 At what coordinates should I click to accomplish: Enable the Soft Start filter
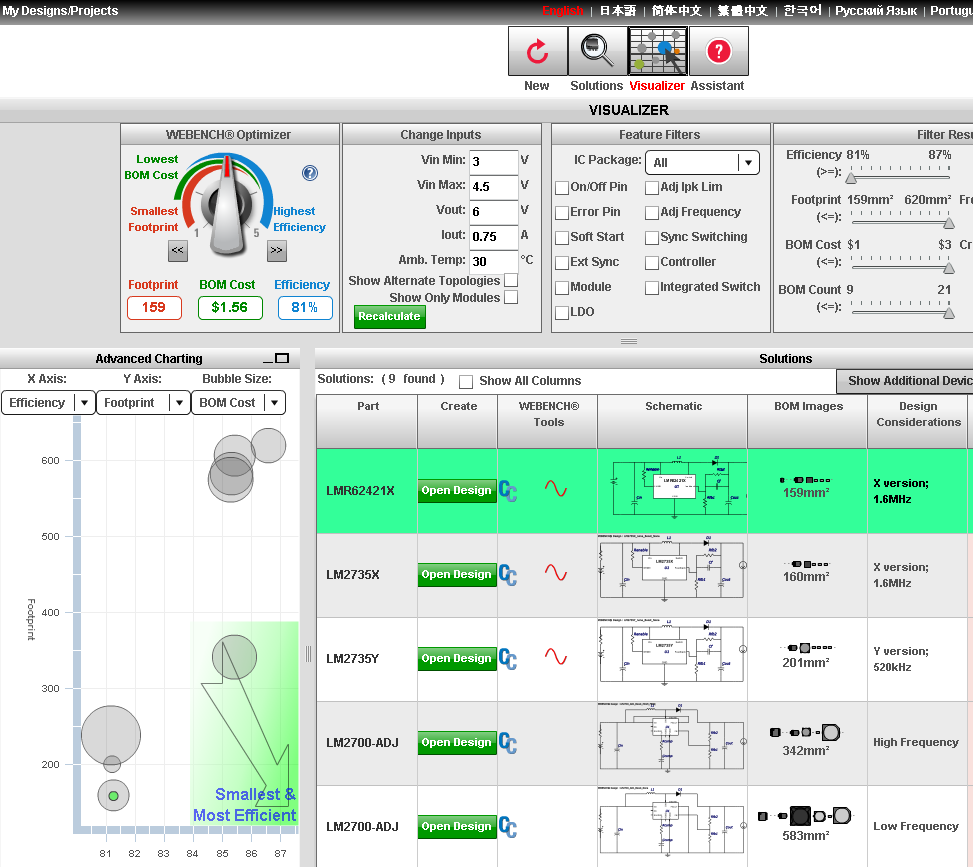562,237
